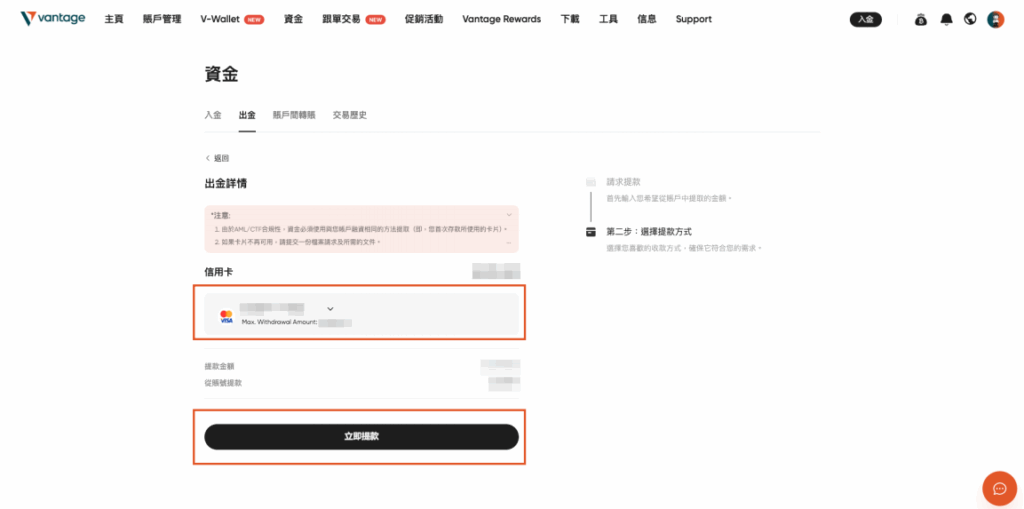This screenshot has width=1024, height=509.
Task: Open the orange live chat bubble
Action: tap(999, 488)
